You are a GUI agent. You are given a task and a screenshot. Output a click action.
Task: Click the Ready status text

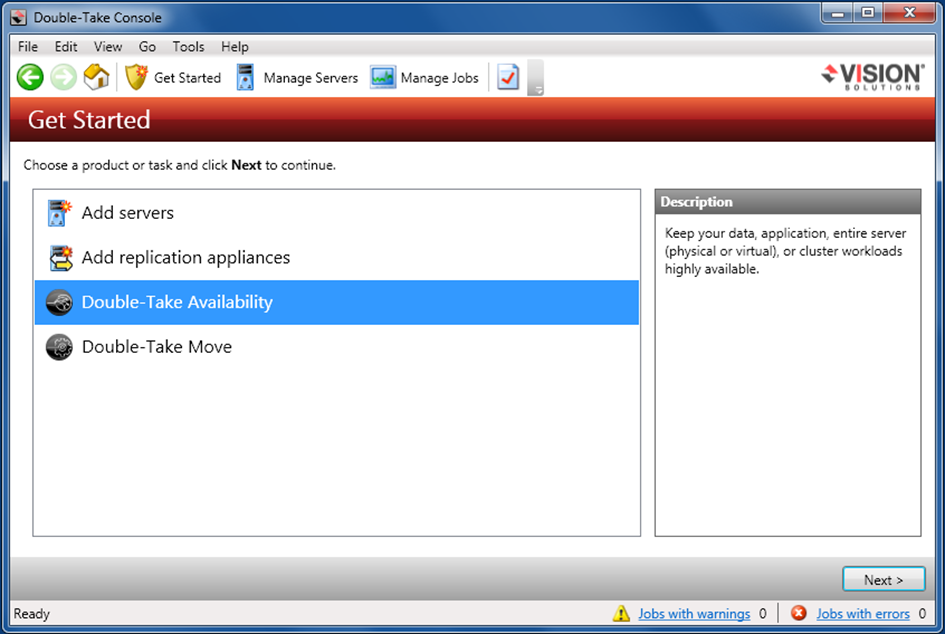coord(32,614)
